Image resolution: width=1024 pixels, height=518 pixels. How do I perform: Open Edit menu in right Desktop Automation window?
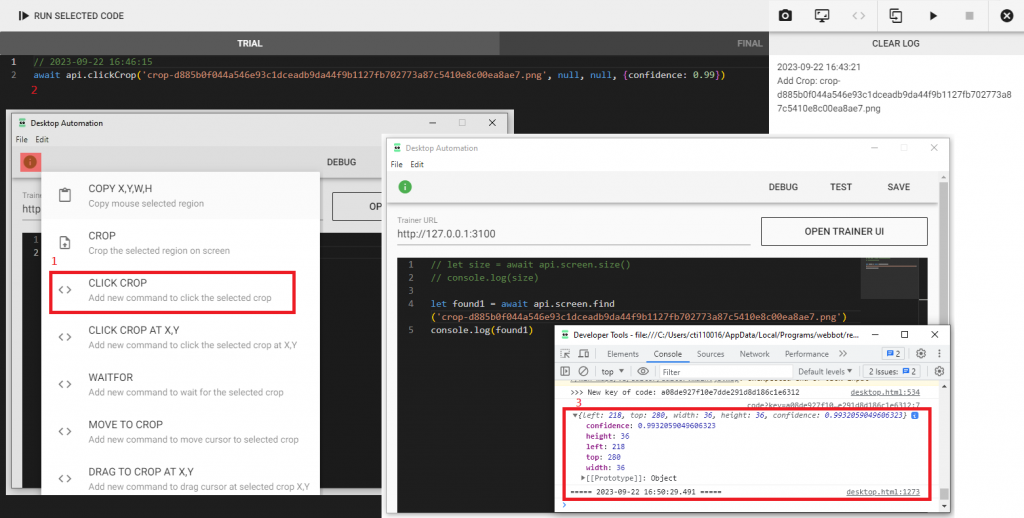click(417, 165)
